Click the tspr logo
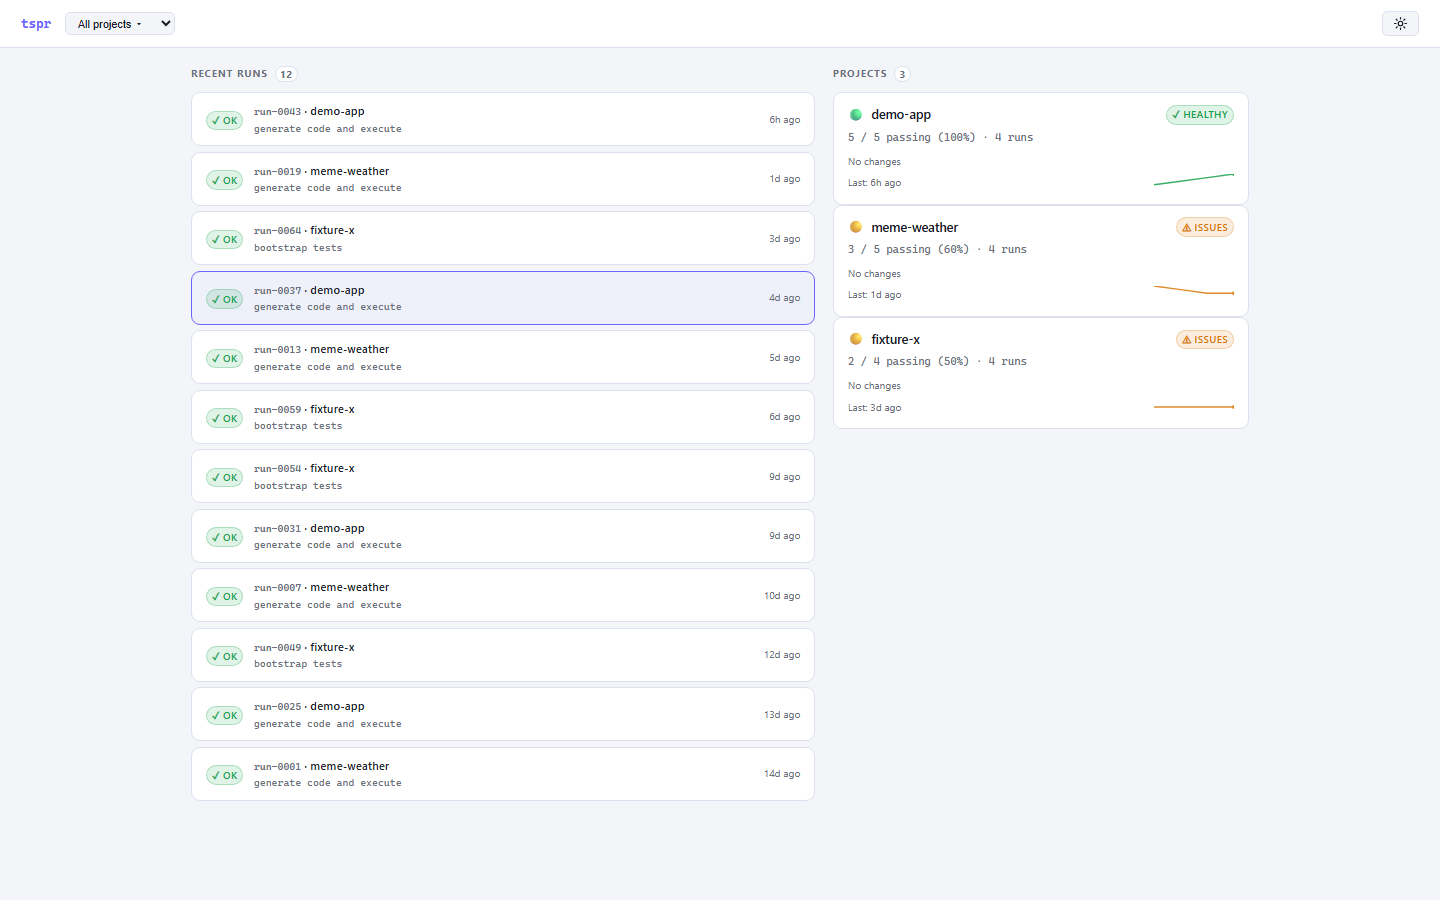1440x900 pixels. [36, 23]
